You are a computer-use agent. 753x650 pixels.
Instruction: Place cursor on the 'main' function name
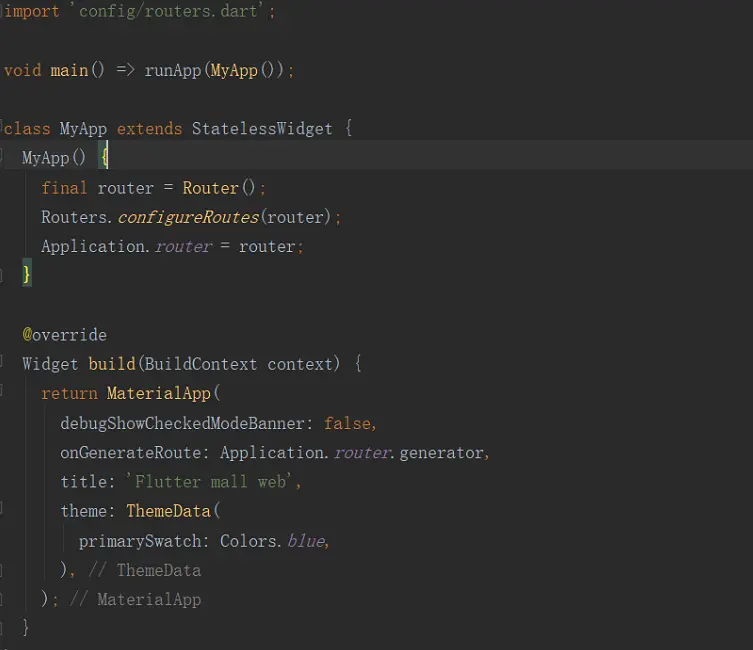coord(70,71)
